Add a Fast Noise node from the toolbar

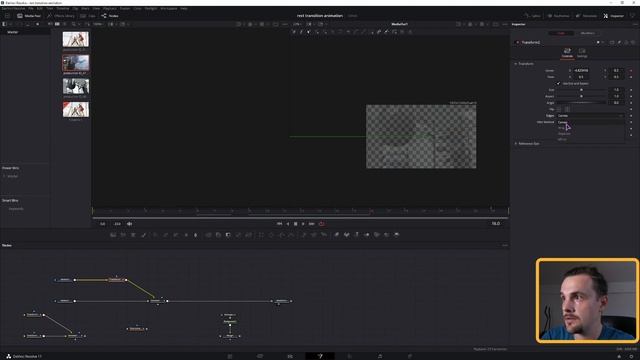click(123, 235)
